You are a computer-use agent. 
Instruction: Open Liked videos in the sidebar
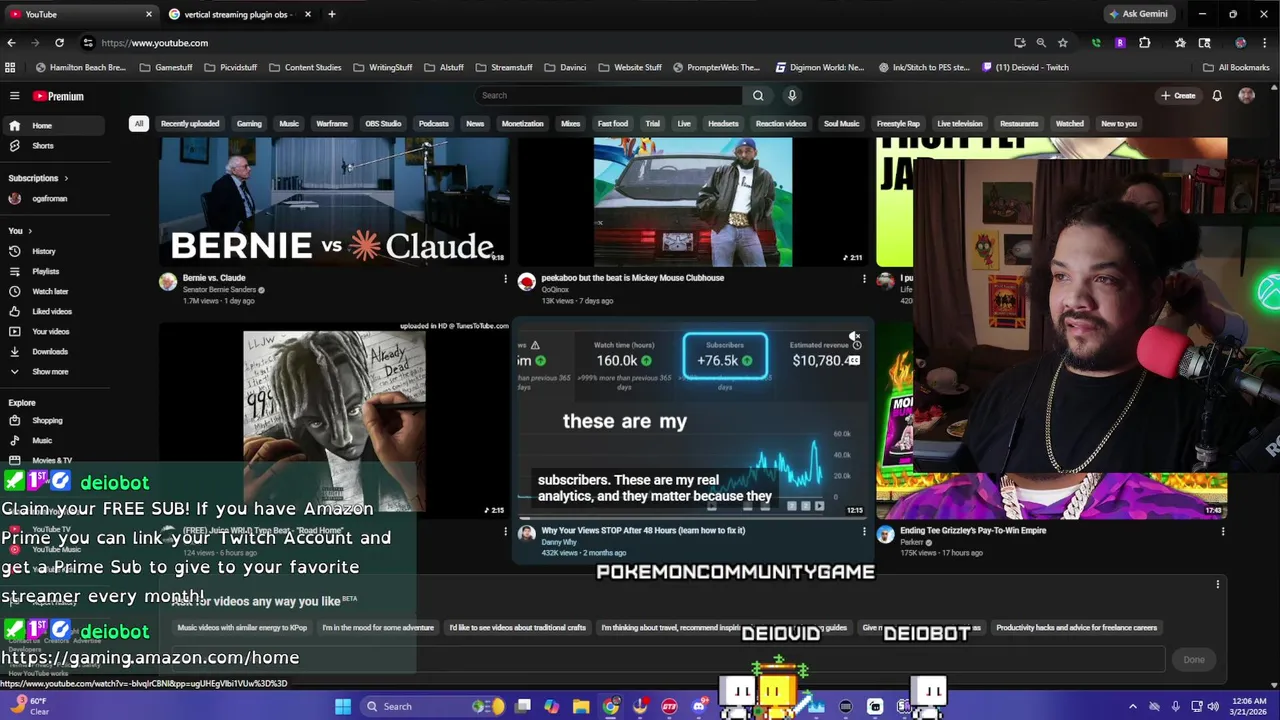[x=52, y=311]
